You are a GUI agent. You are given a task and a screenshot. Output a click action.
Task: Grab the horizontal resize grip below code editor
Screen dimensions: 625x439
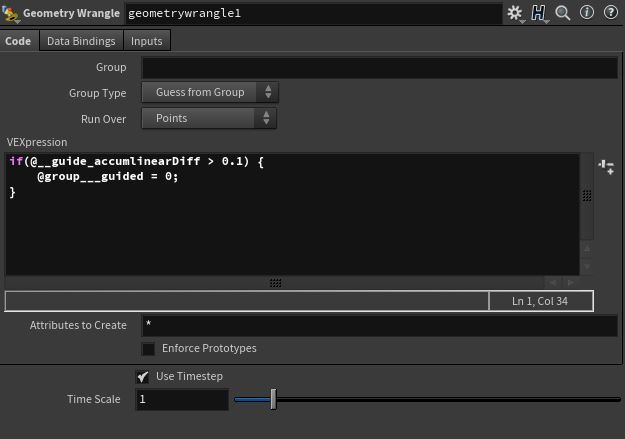point(275,283)
